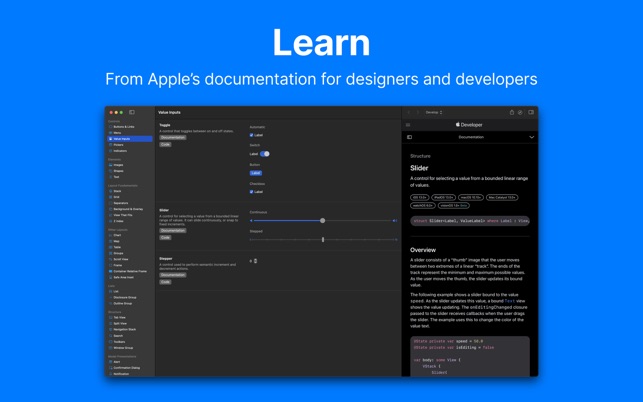Click the 'macOS 10.15+' platform badge
643x402 pixels.
471,197
